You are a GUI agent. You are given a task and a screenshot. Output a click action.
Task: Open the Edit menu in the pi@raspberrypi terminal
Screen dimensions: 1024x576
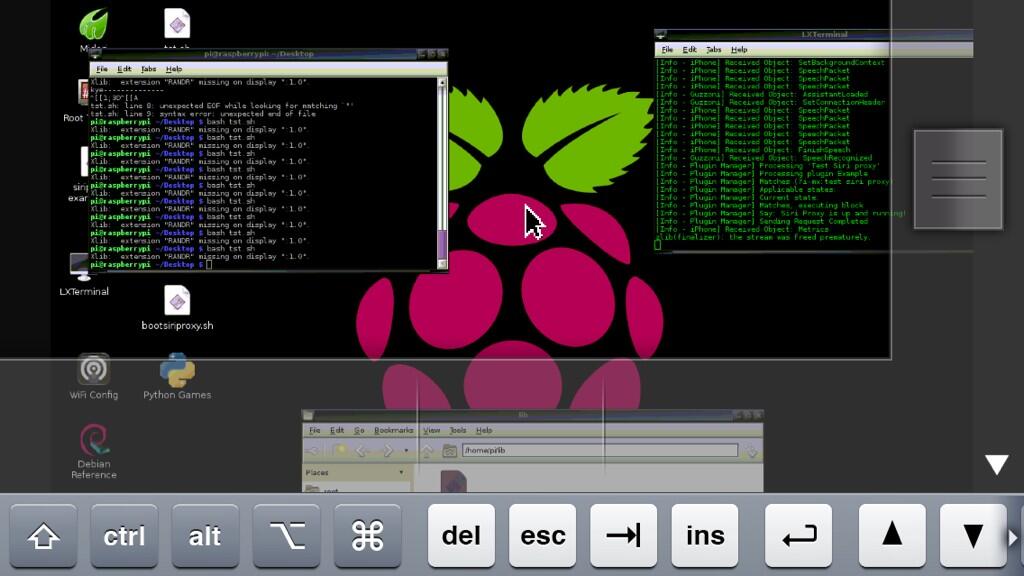coord(124,69)
